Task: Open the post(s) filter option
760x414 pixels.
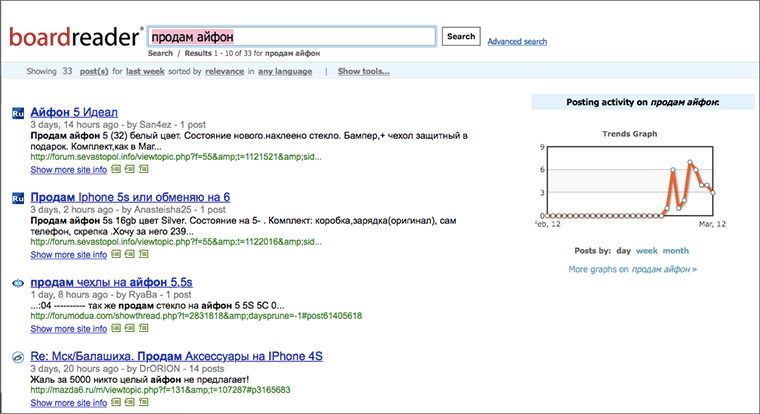Action: click(94, 71)
